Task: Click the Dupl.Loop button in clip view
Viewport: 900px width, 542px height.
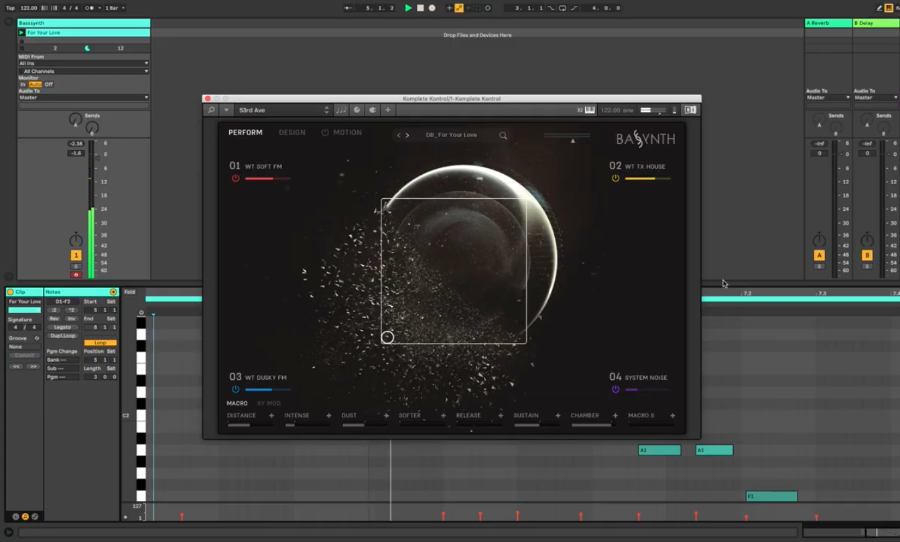Action: coord(63,335)
